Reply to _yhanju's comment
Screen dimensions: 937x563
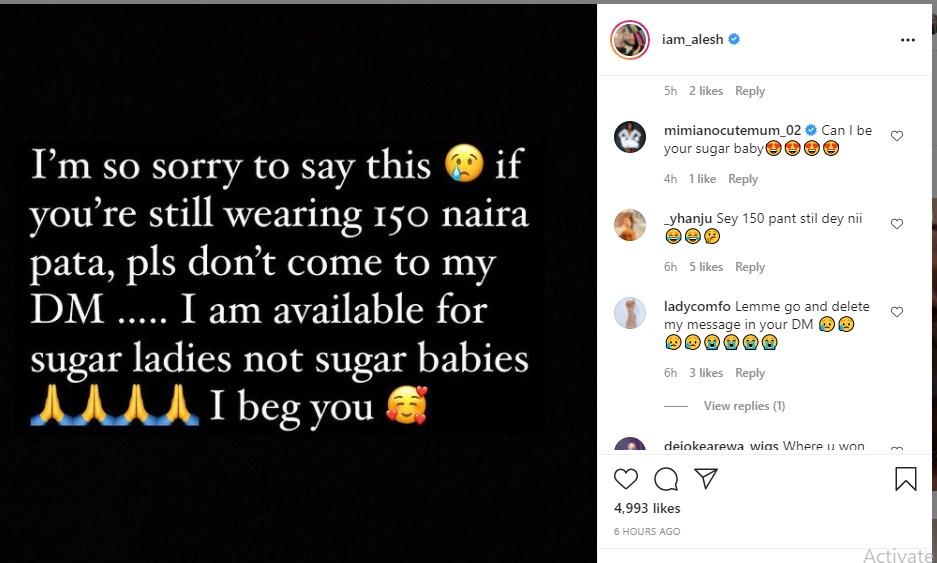750,267
